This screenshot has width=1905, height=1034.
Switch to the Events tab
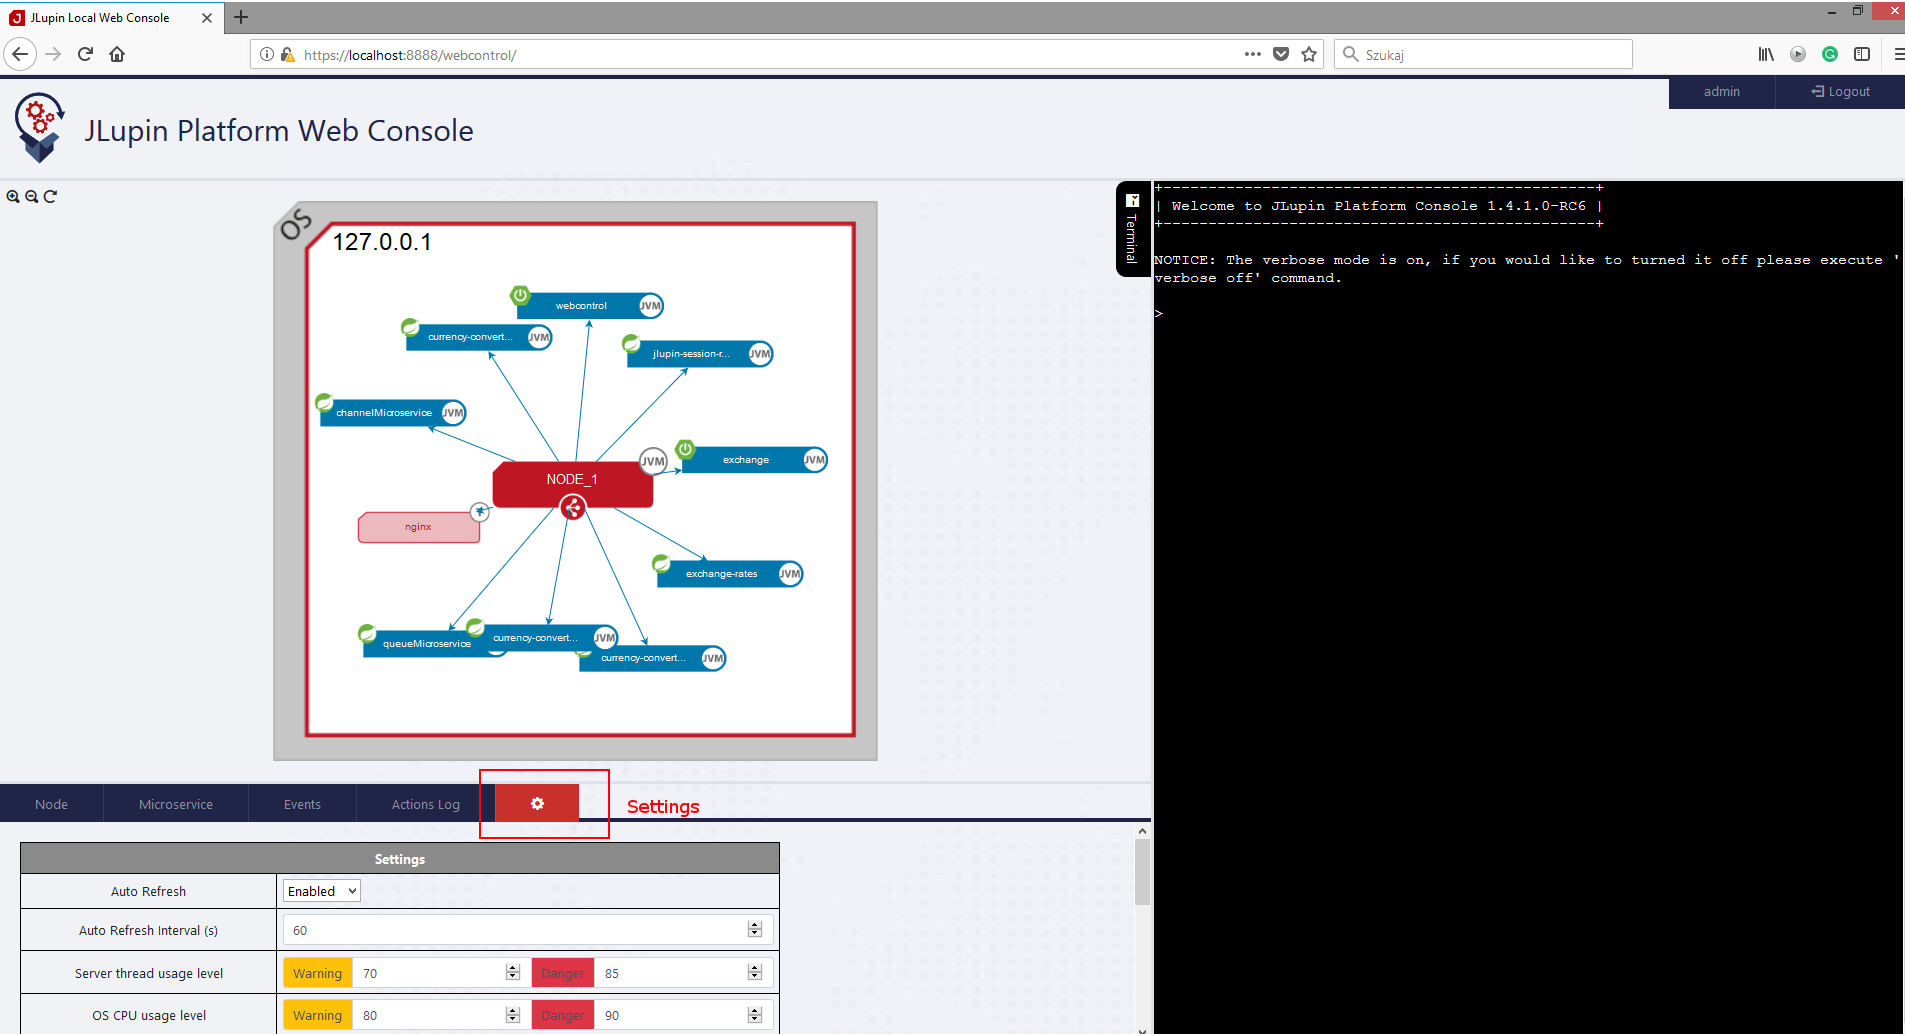[x=302, y=804]
